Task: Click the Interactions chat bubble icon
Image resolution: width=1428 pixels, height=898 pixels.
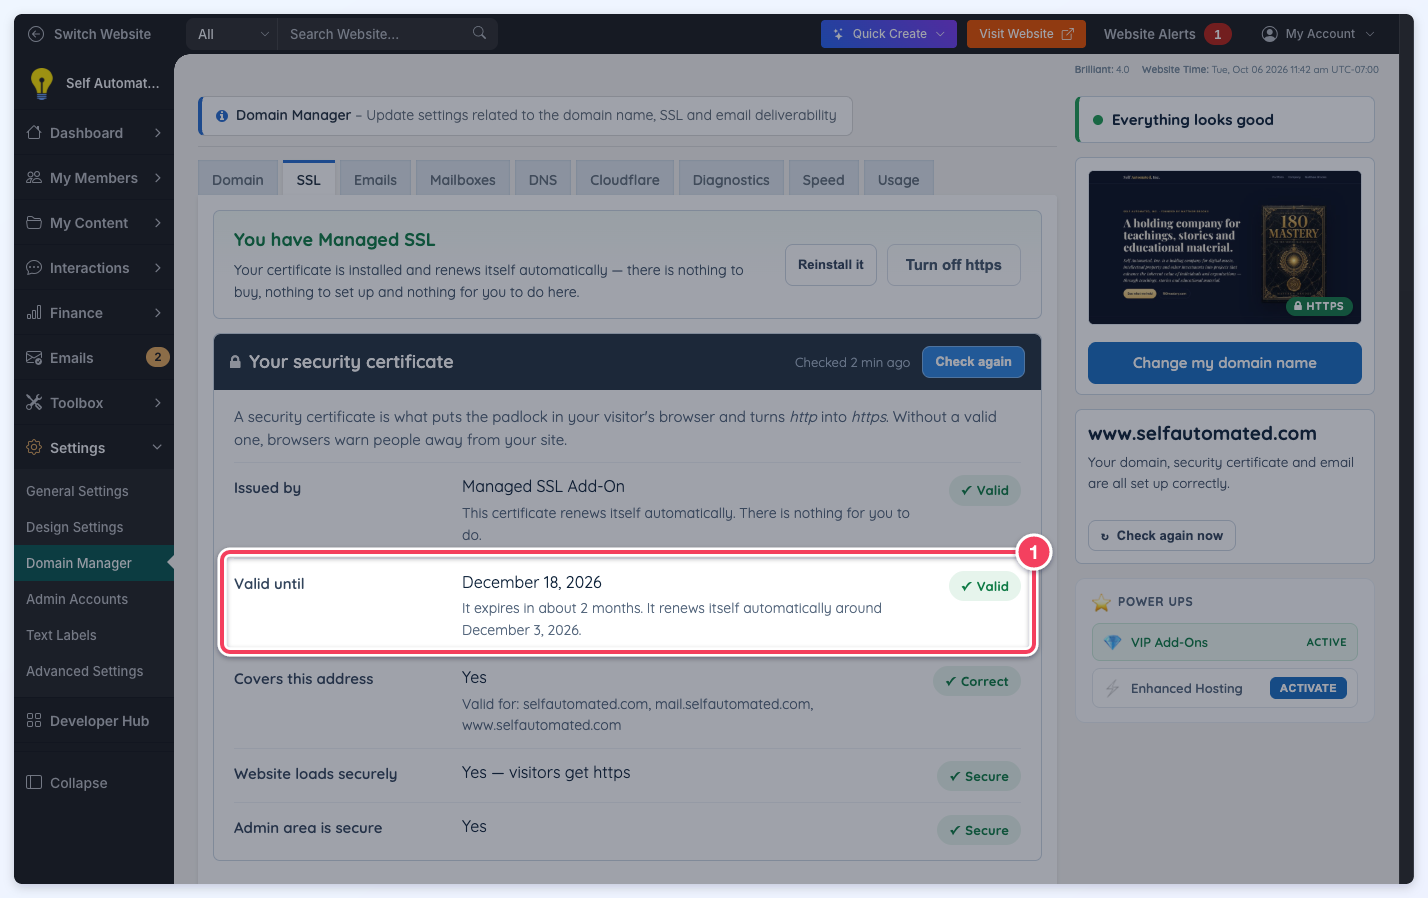Action: (x=34, y=268)
